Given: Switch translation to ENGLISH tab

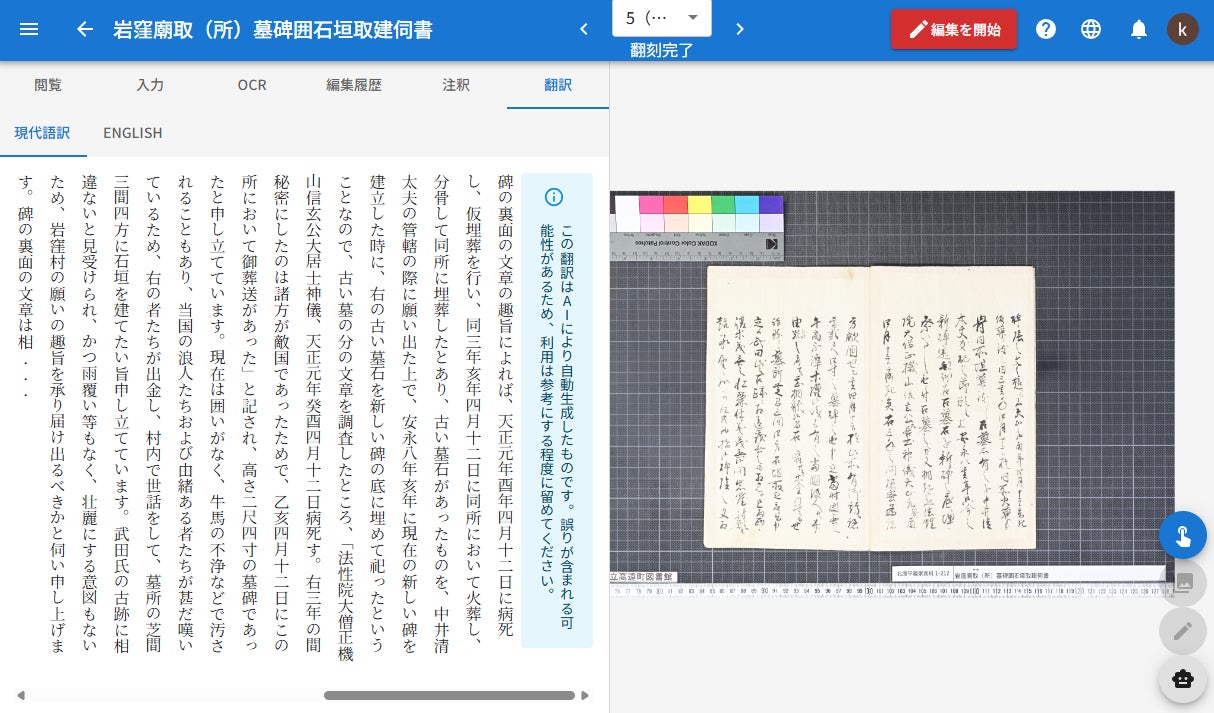Looking at the screenshot, I should tap(133, 133).
